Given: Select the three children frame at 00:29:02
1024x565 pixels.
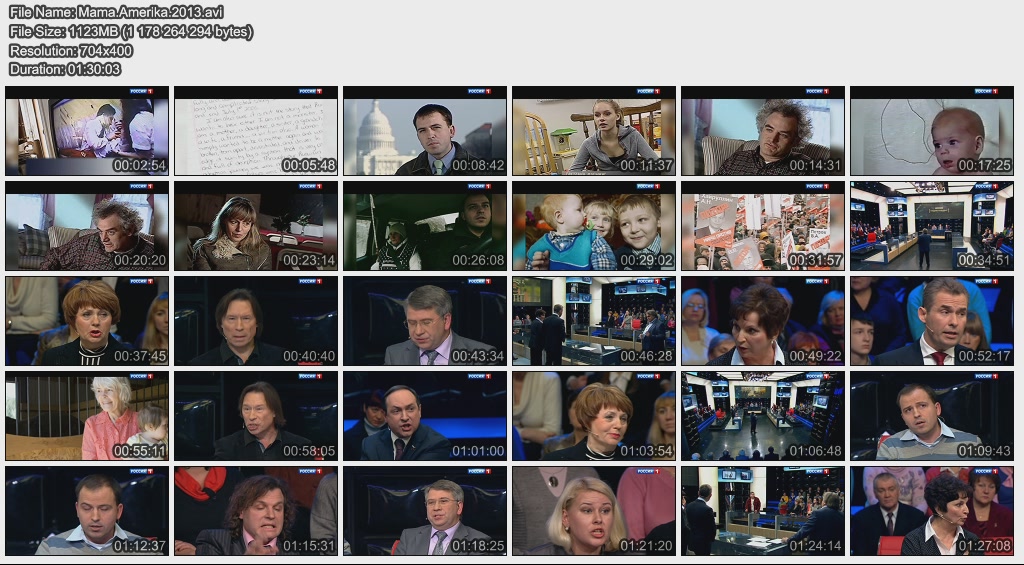Looking at the screenshot, I should tap(594, 226).
